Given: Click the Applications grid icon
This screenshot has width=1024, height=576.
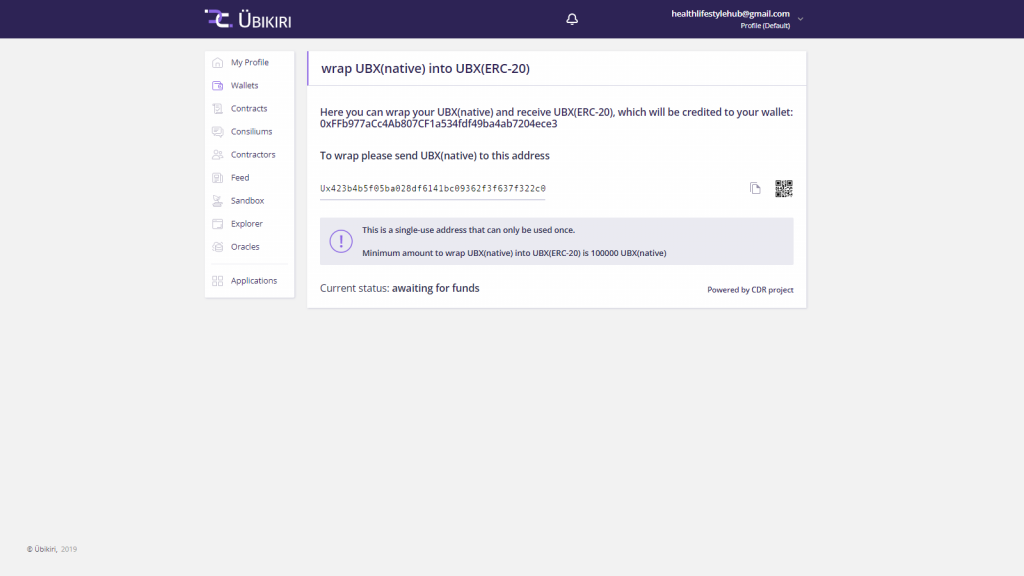Looking at the screenshot, I should click(x=217, y=281).
